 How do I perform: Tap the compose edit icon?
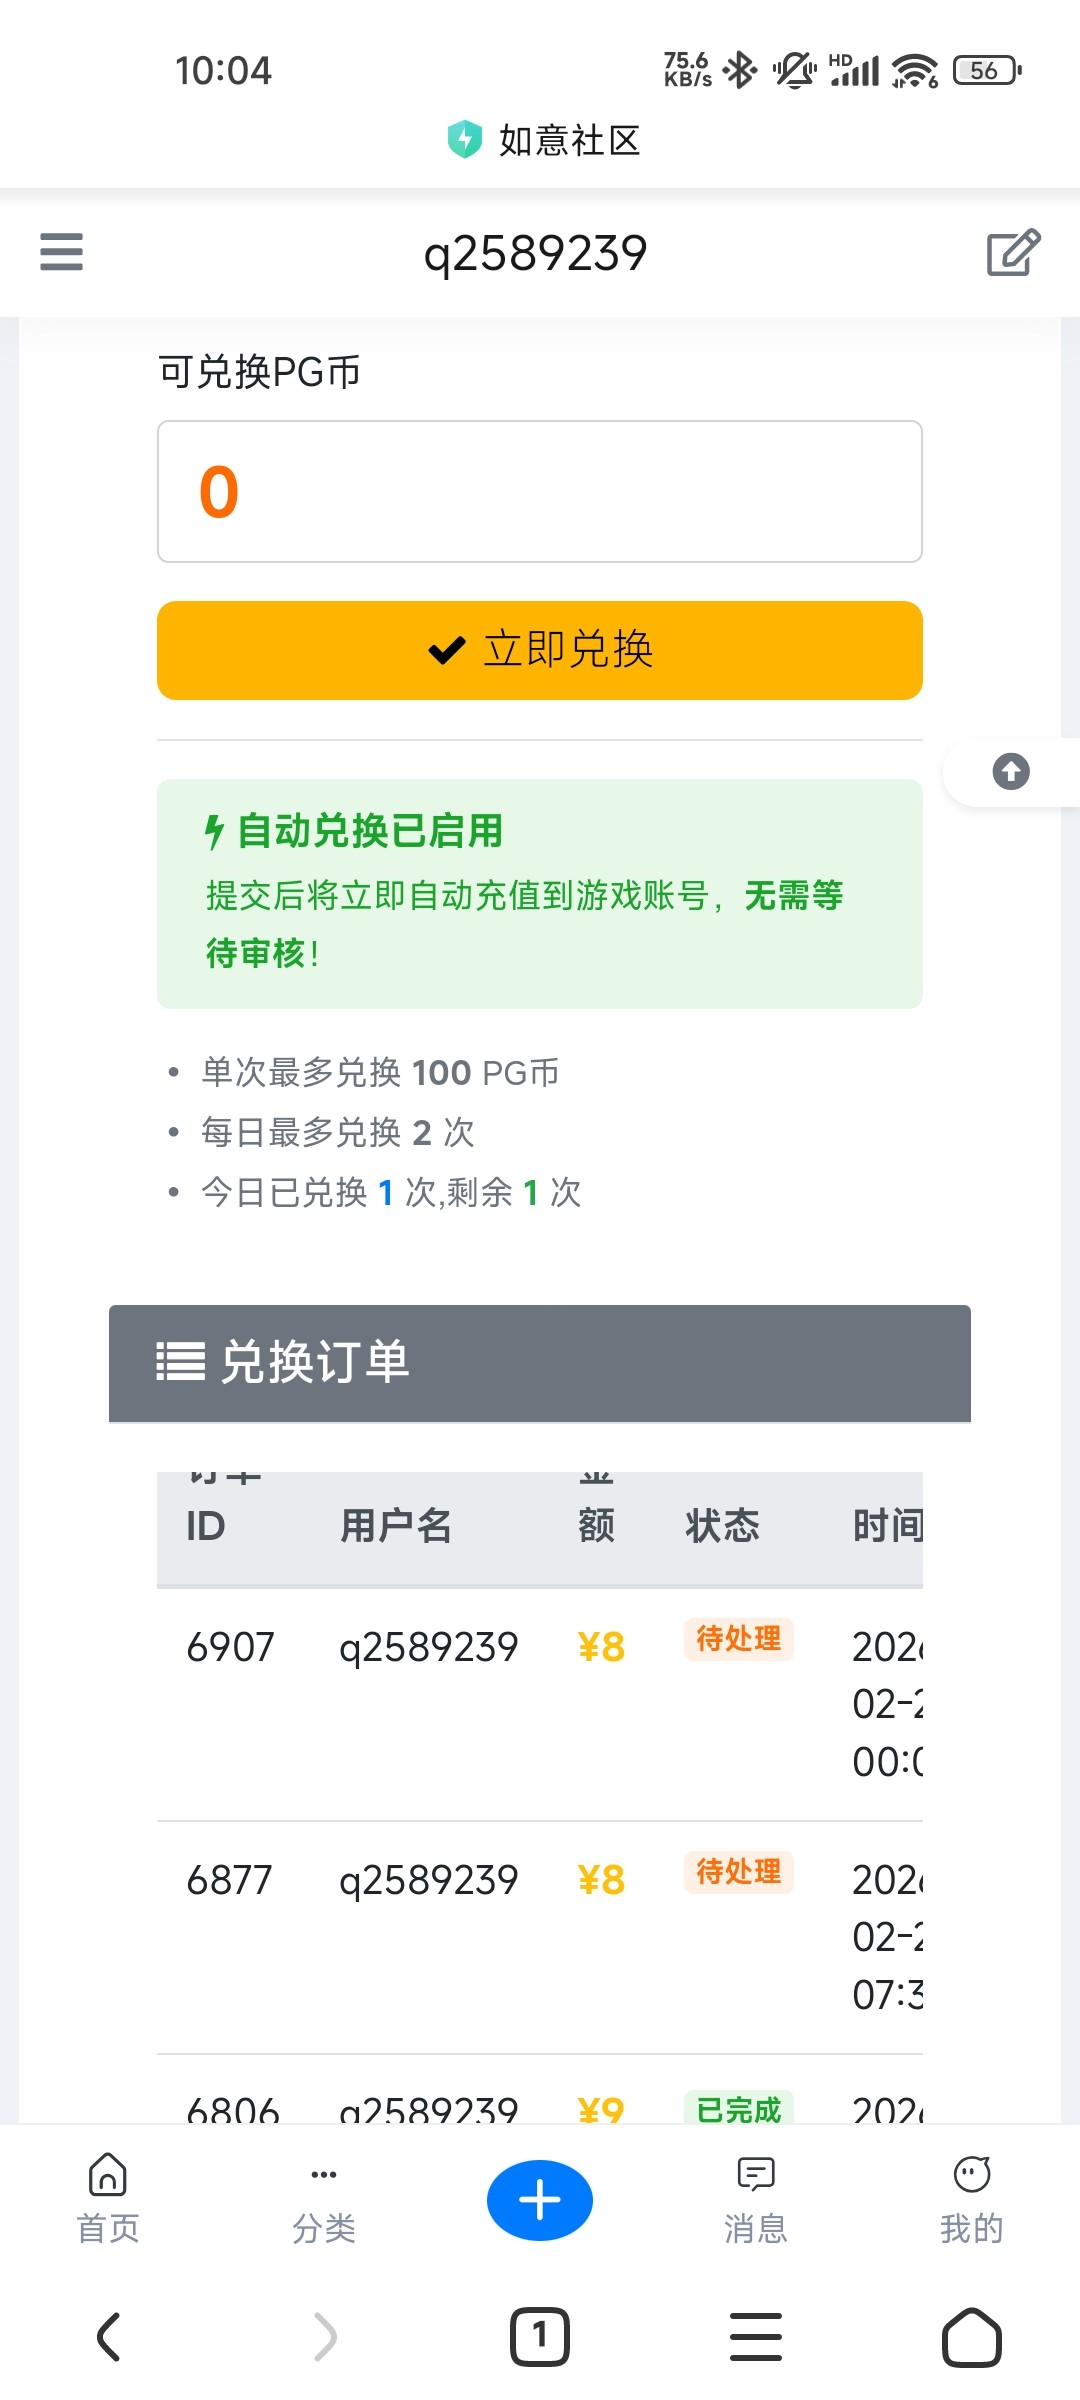click(1013, 253)
